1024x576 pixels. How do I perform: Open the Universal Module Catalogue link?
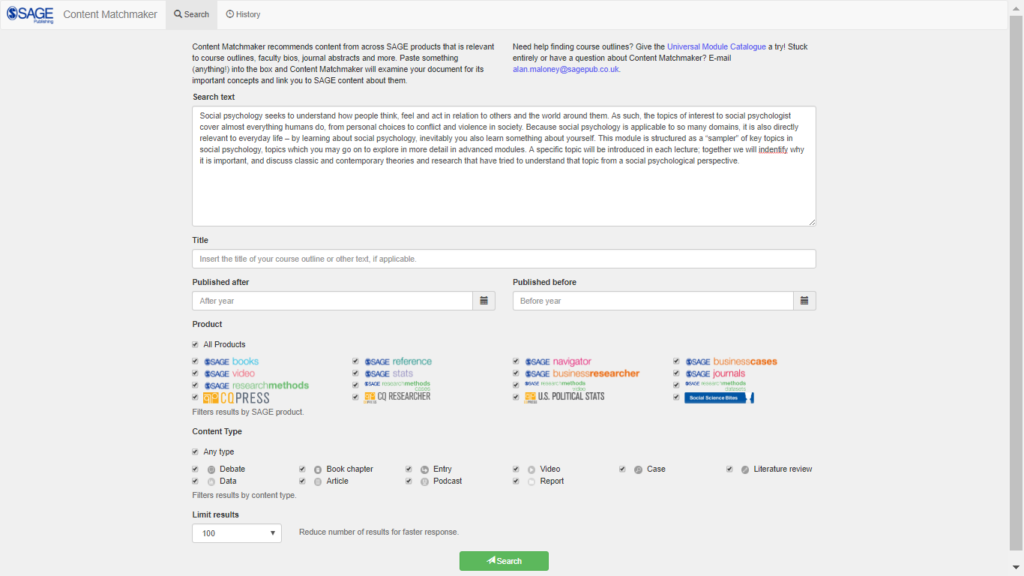pos(716,47)
